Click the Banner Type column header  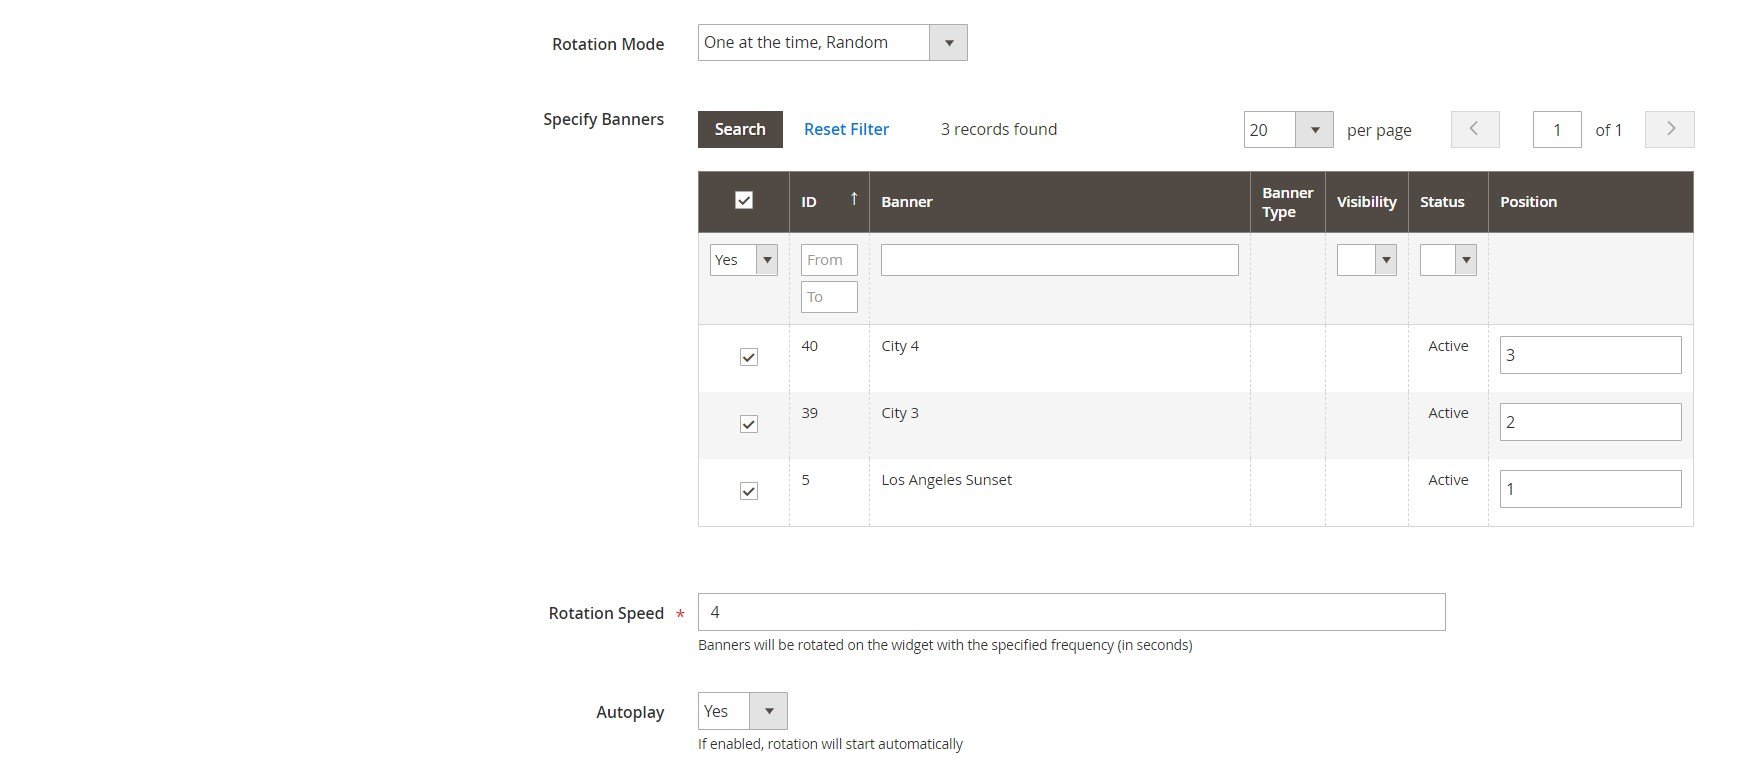(x=1287, y=202)
